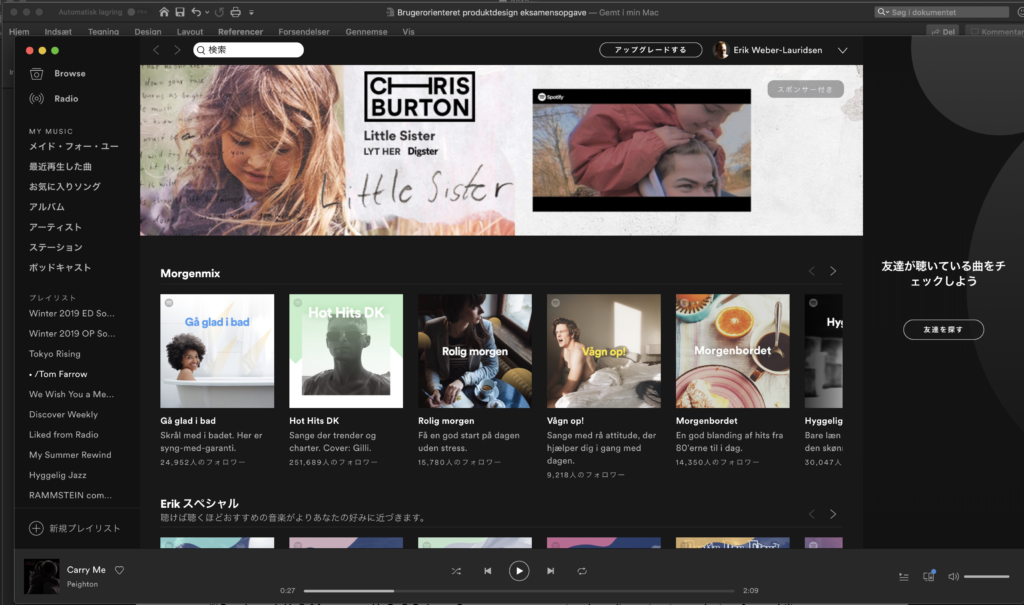Open the Vågn op! playlist cover

point(603,351)
